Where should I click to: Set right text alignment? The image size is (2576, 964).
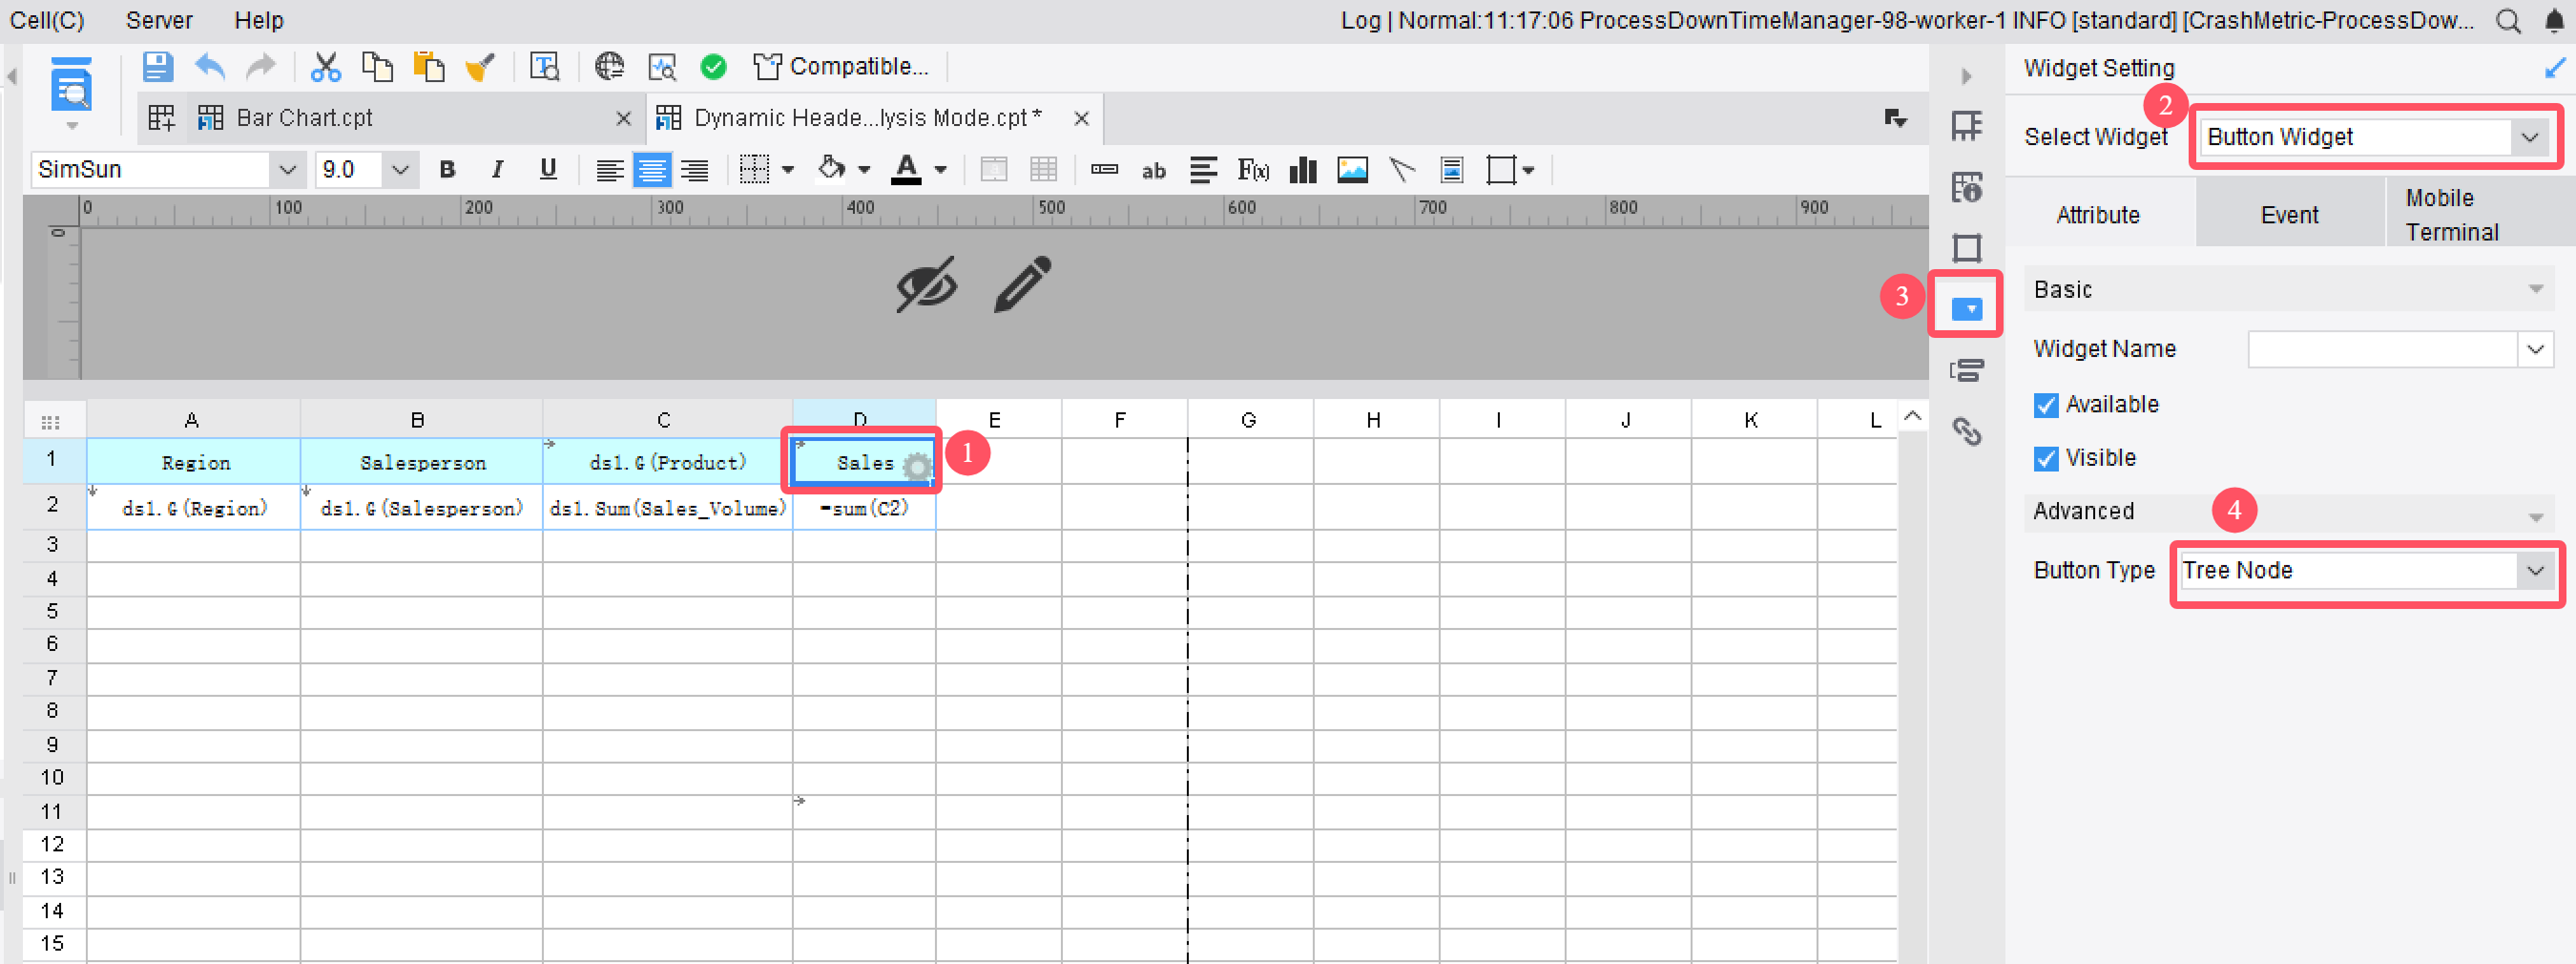694,171
